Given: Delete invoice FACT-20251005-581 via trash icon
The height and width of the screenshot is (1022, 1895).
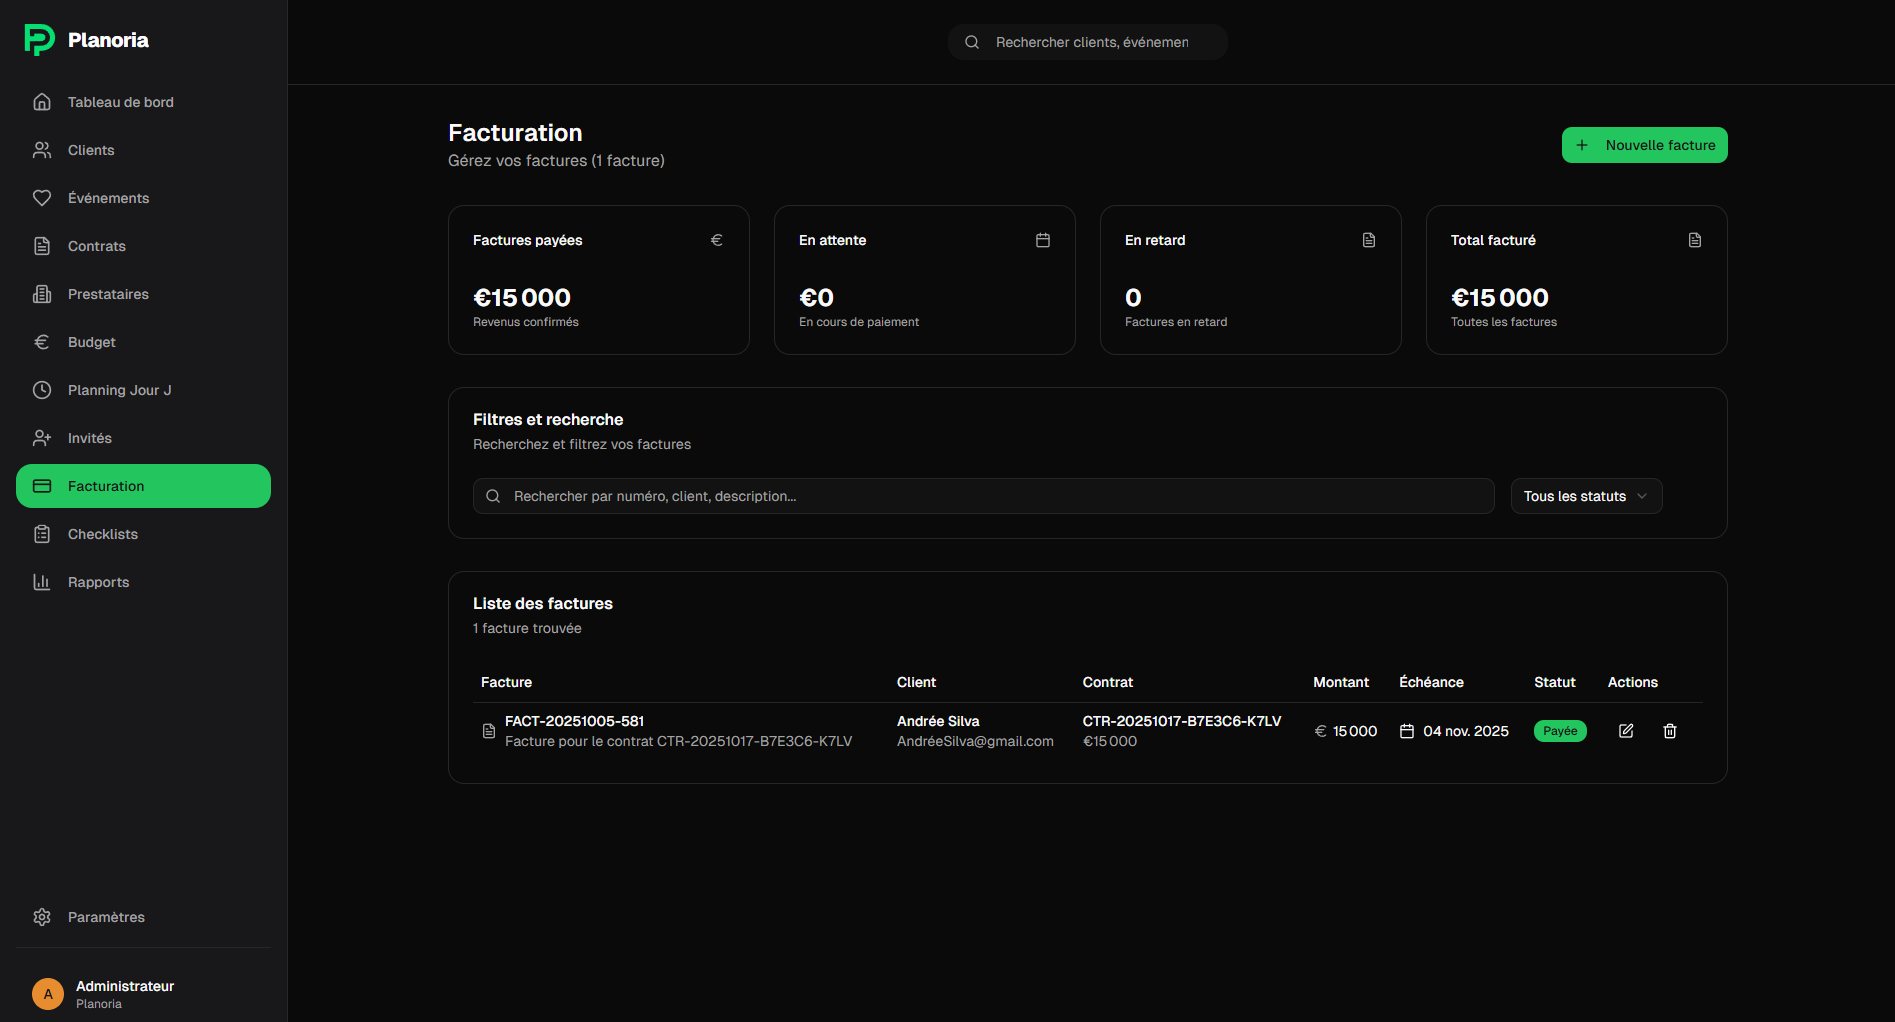Looking at the screenshot, I should 1670,731.
